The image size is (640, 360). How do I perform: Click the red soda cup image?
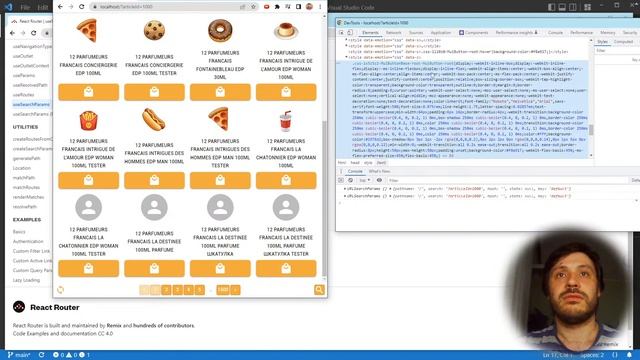click(x=285, y=121)
